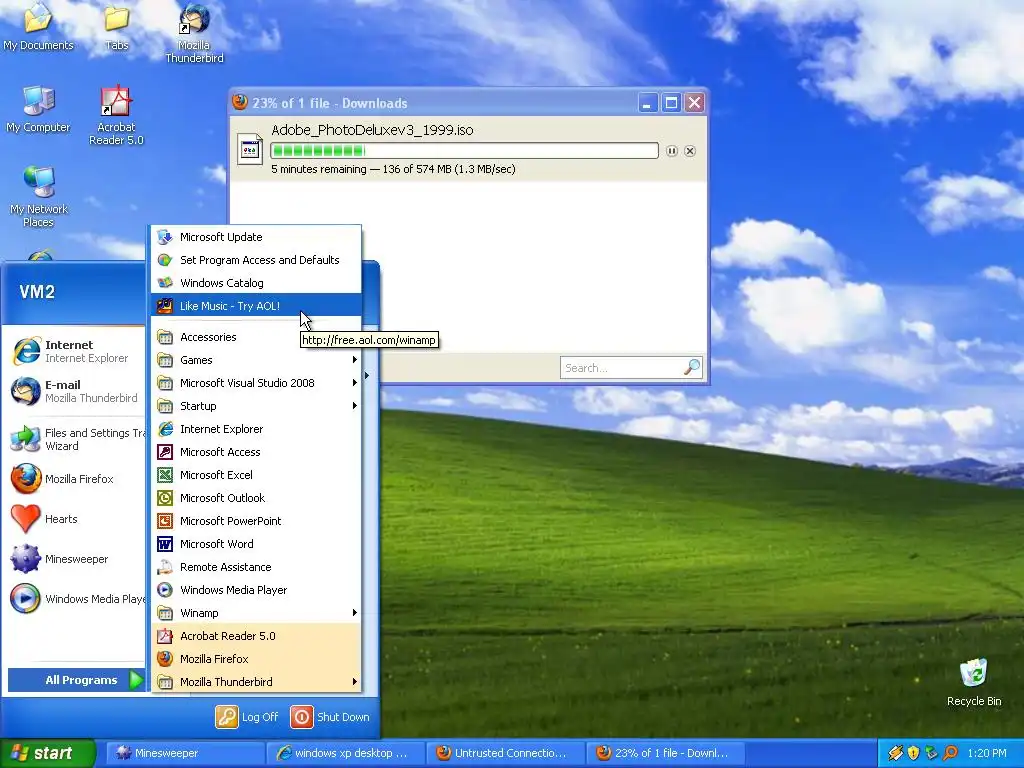Switch to Untrusted Connection taskbar button
Screen dimensions: 1024x768
click(506, 754)
